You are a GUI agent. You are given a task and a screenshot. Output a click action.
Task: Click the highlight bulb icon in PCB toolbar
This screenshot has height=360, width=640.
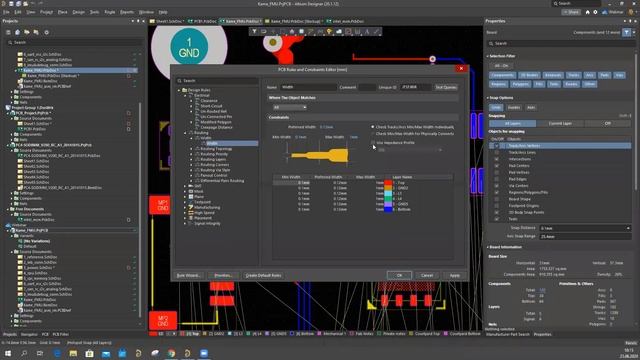(329, 31)
